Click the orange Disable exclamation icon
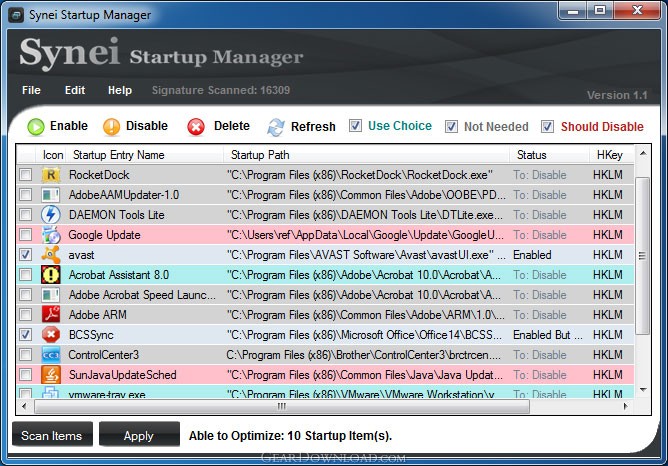The width and height of the screenshot is (668, 466). pos(112,127)
